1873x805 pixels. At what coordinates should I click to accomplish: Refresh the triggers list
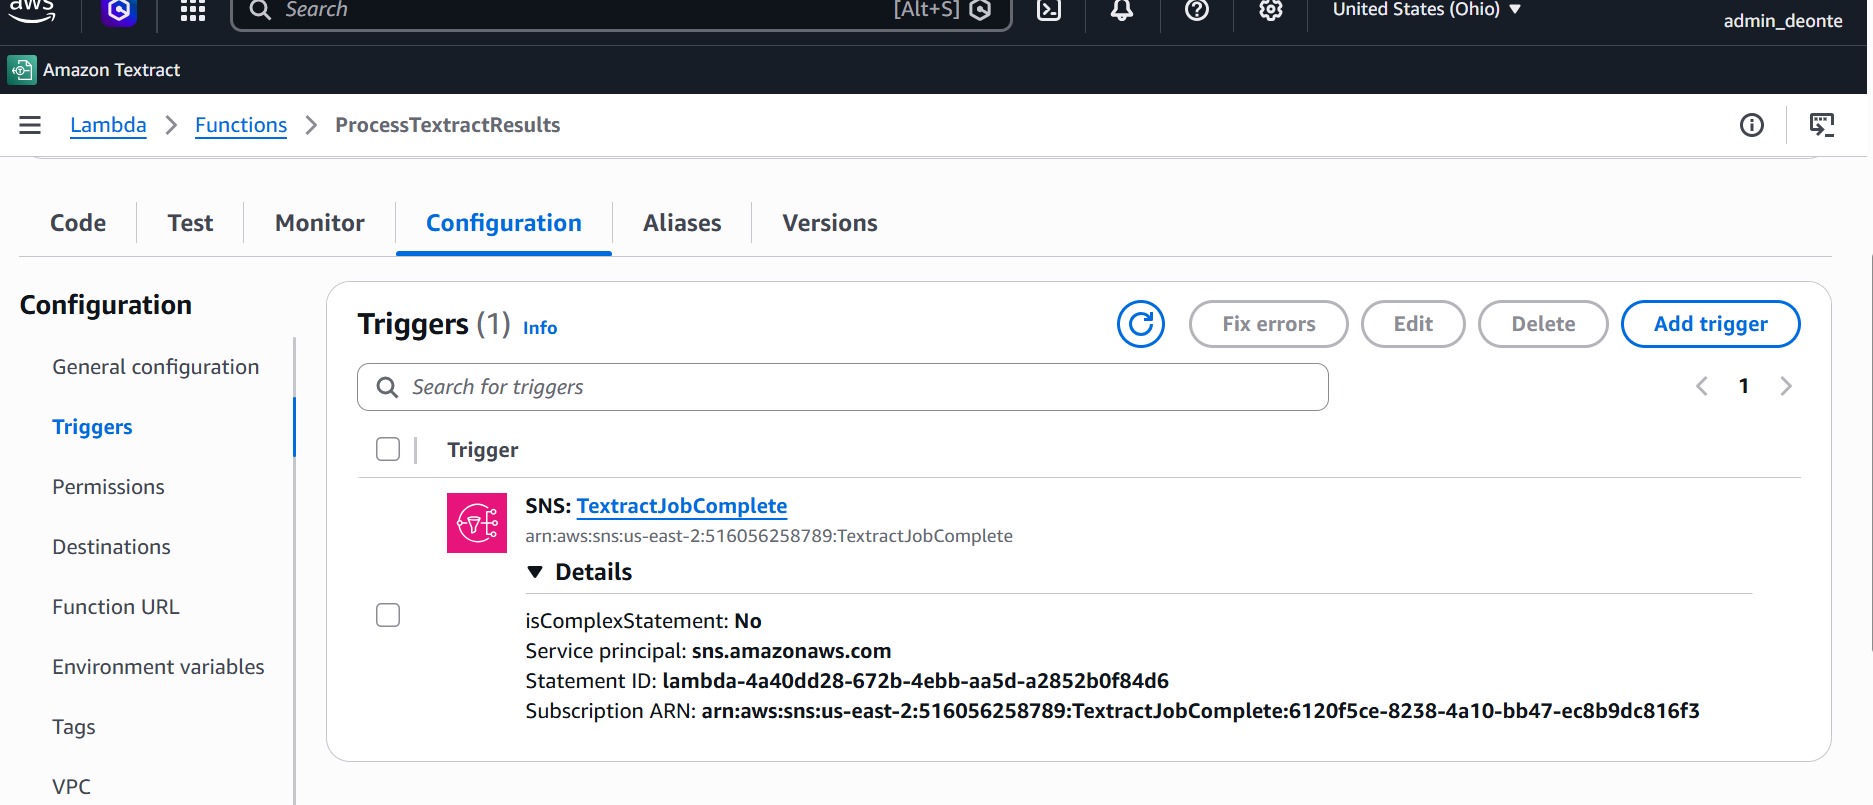pos(1141,324)
